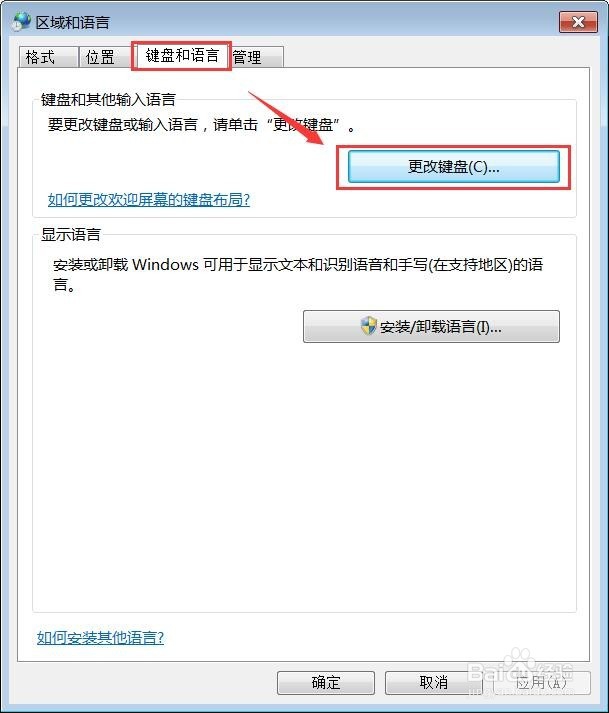Close the 区域和语言 dialog window
Viewport: 609px width, 713px height.
578,22
